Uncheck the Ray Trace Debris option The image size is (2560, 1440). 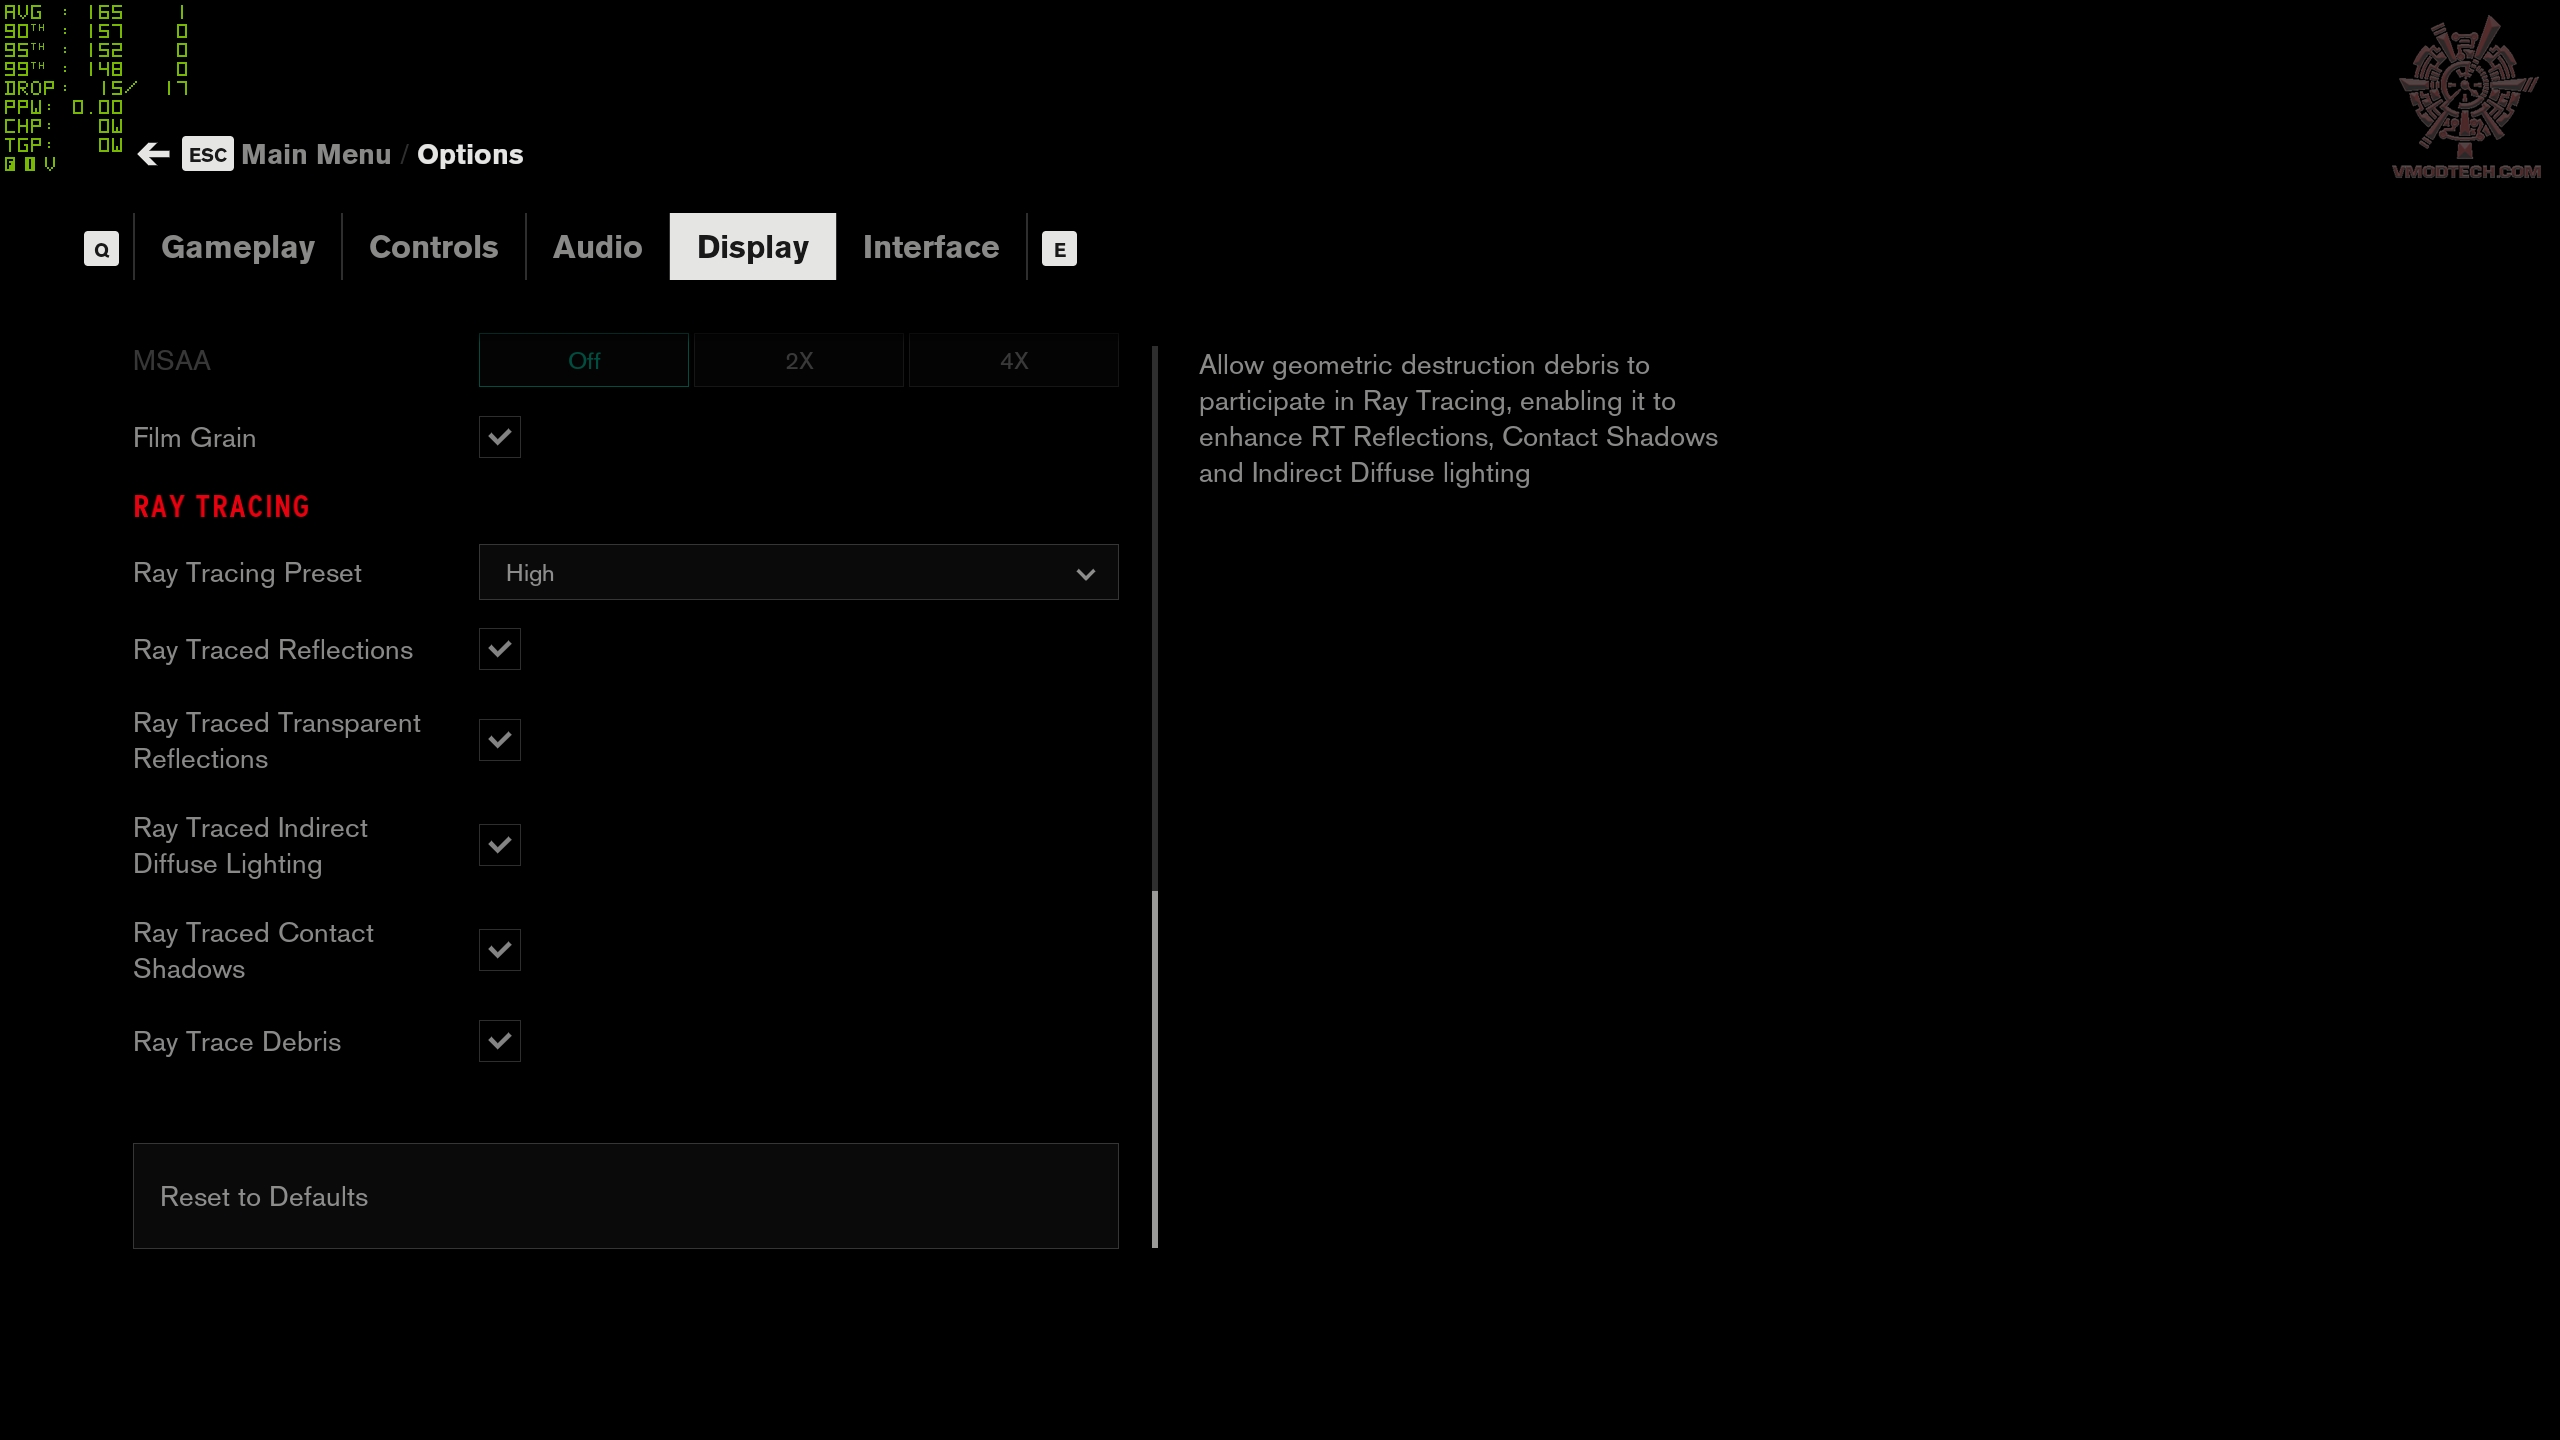499,1041
